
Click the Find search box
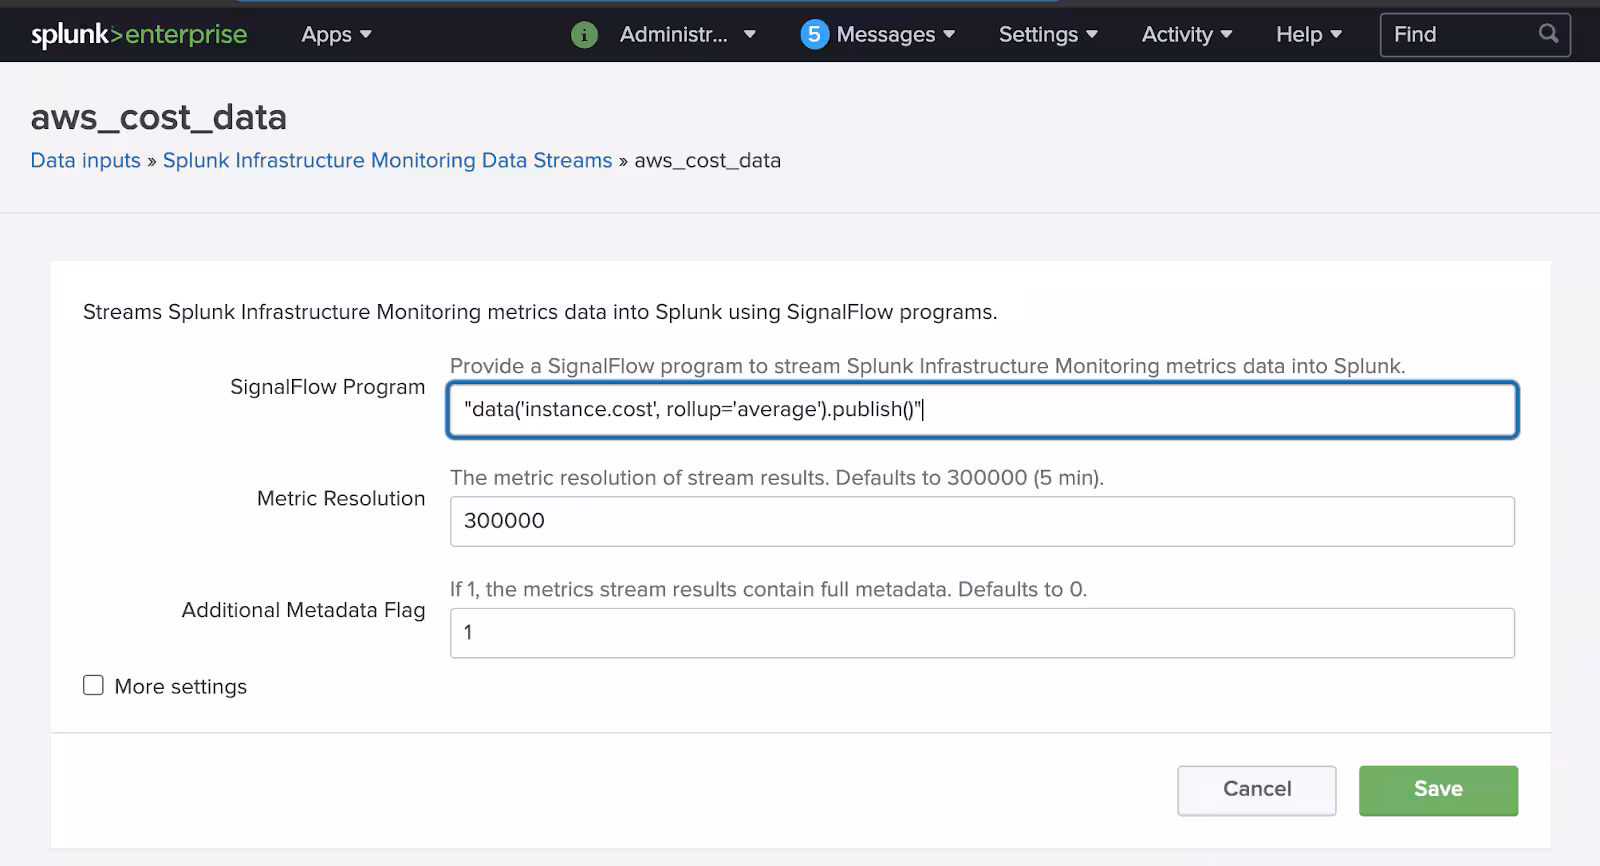tap(1458, 35)
